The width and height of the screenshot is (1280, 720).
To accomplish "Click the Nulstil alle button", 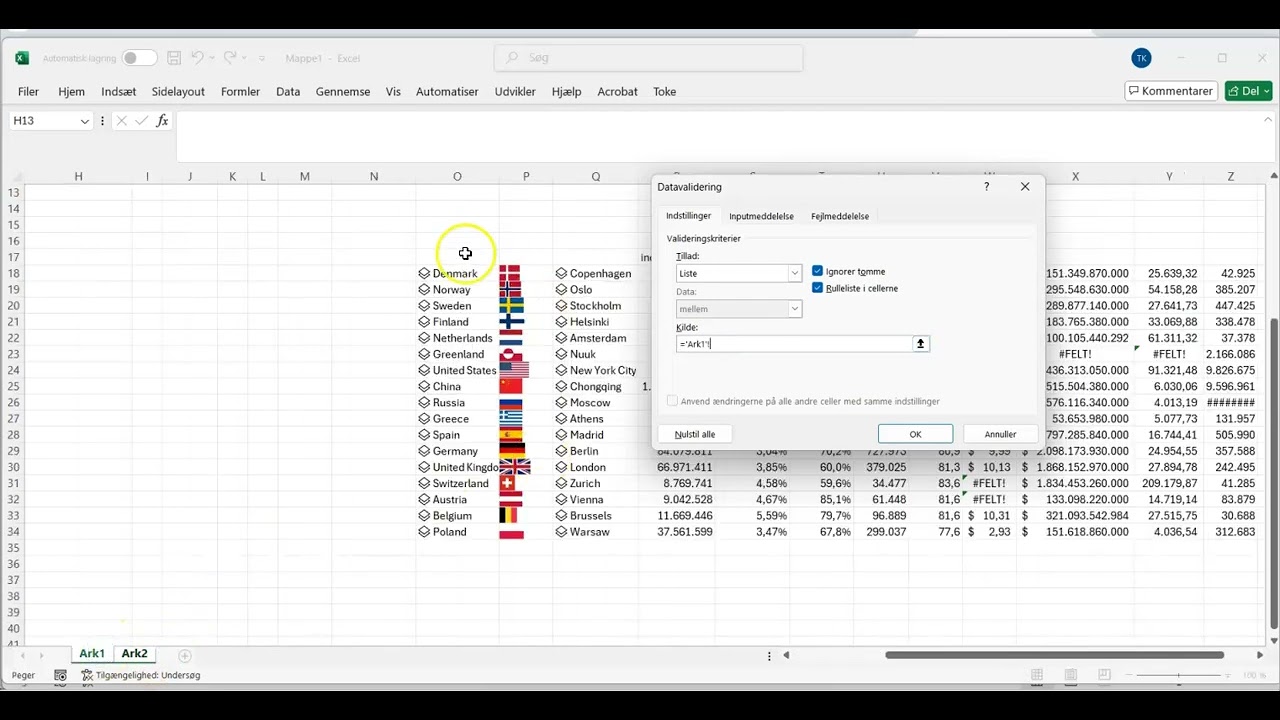I will coord(695,434).
